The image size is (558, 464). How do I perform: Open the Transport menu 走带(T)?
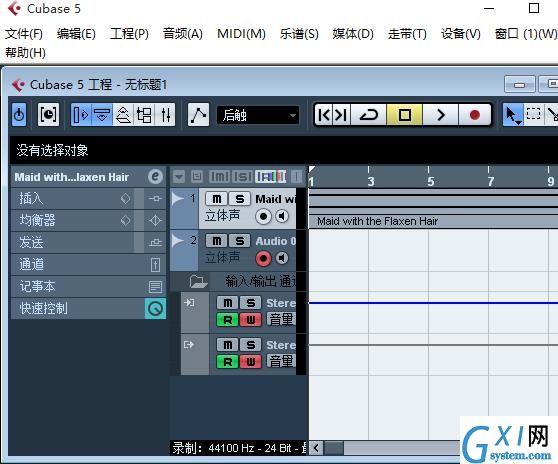tap(407, 34)
